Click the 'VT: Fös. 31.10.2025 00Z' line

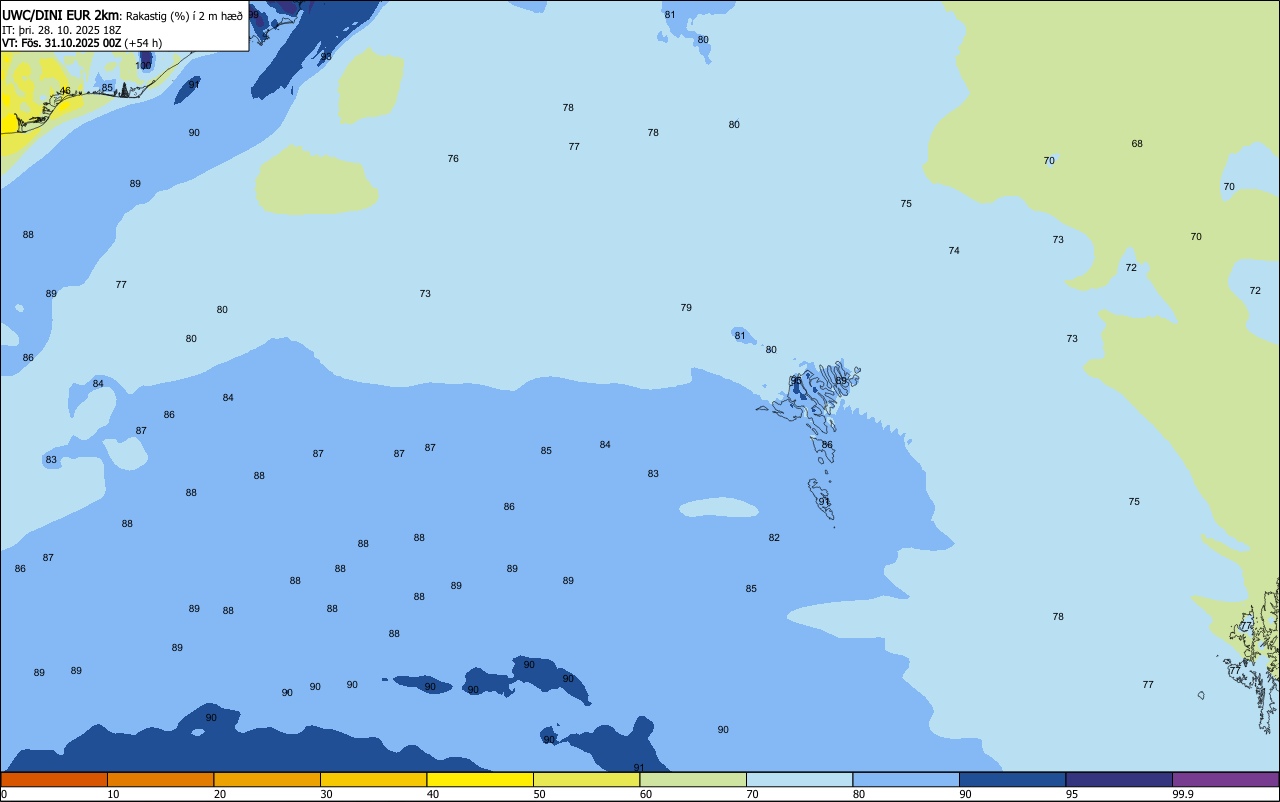[x=62, y=43]
